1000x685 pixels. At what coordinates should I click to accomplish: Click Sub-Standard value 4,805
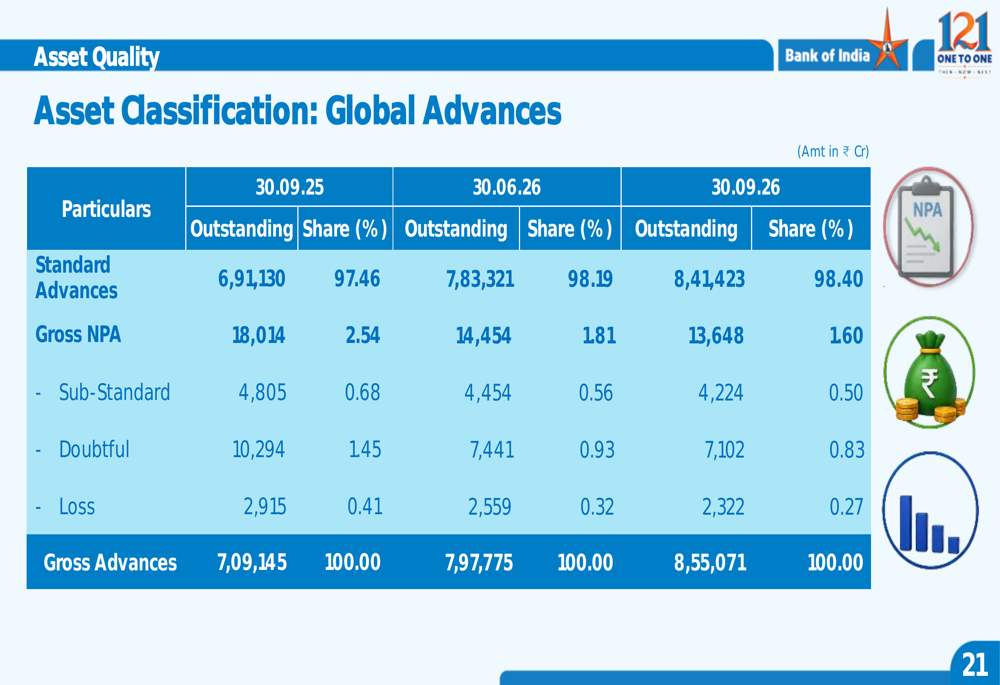click(x=262, y=393)
